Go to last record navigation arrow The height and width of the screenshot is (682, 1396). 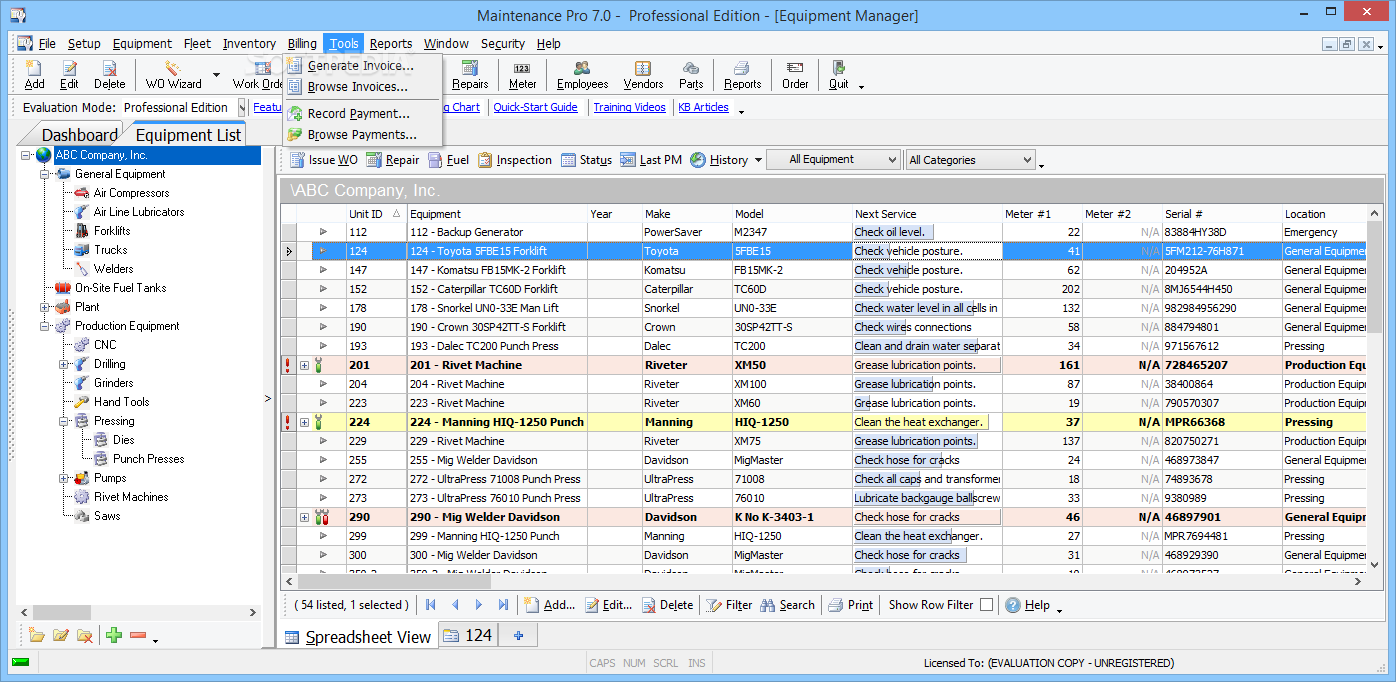pos(503,605)
